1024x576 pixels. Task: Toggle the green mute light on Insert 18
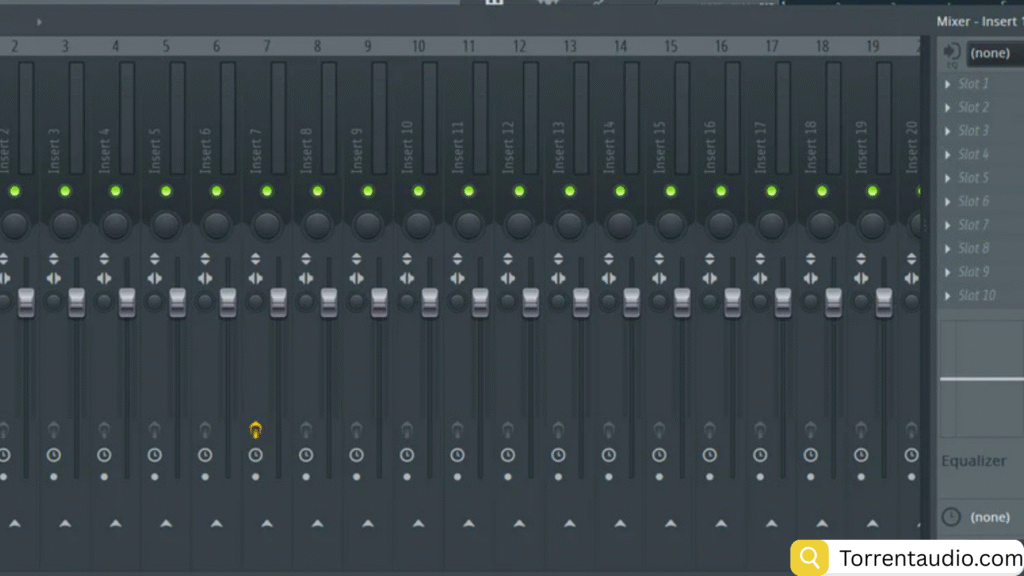(822, 191)
